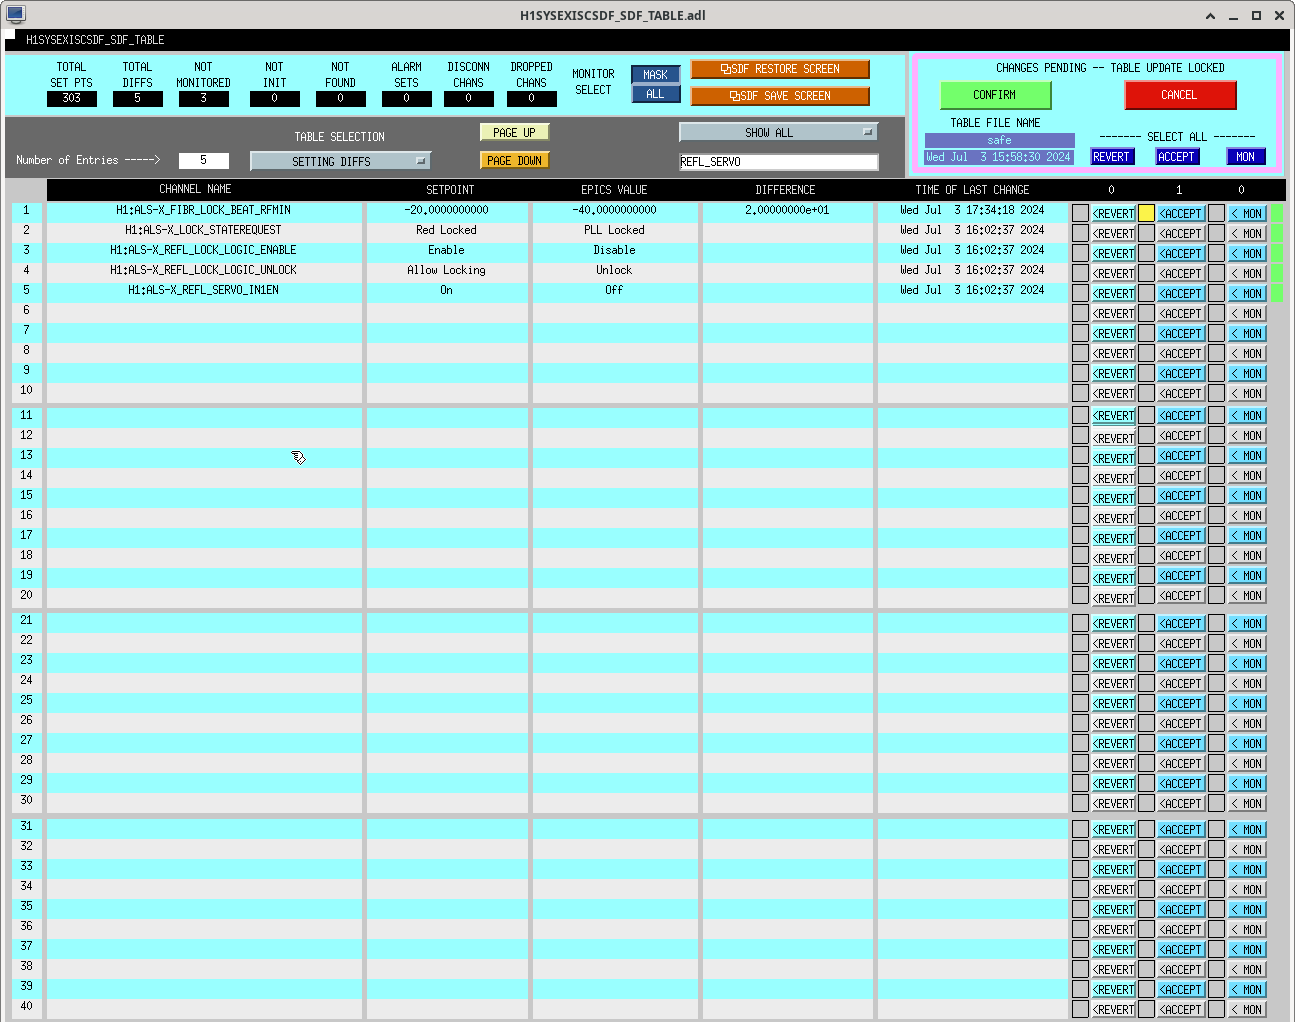Click the 2.00000000e+01 difference value
Screen dimensions: 1295x1022
[787, 211]
